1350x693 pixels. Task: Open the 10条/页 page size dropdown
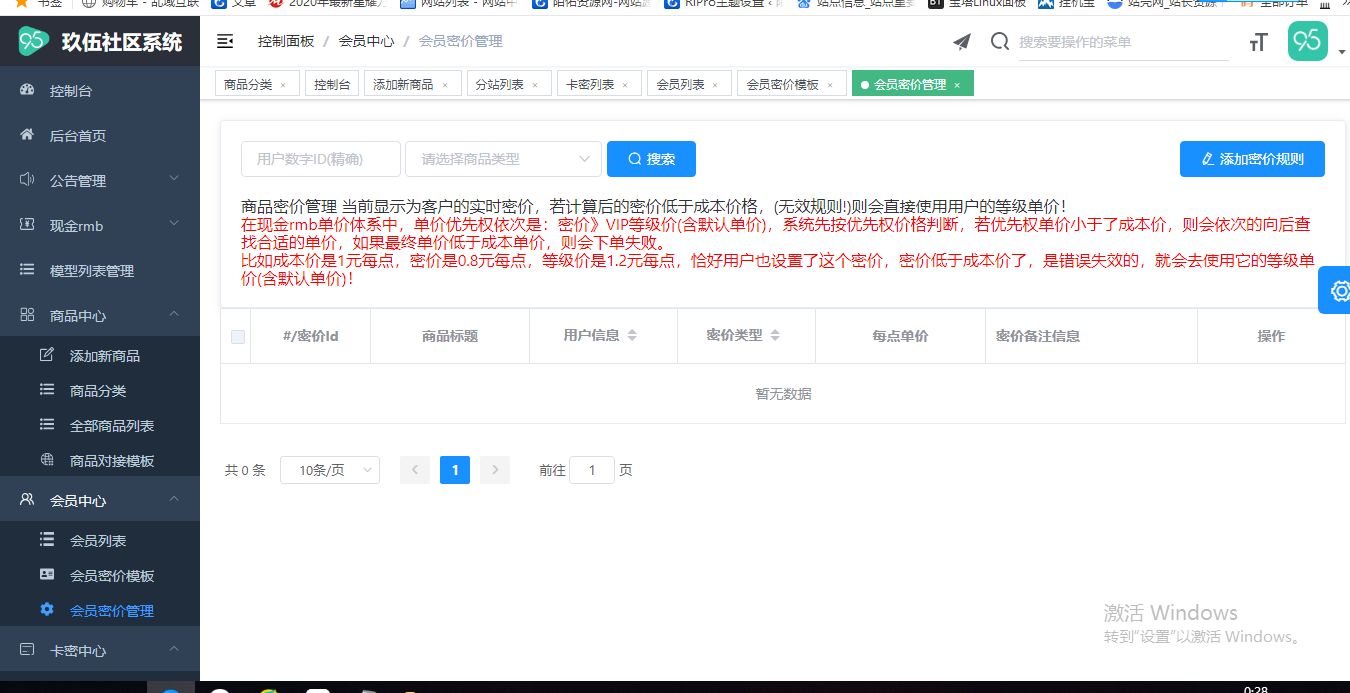pos(330,470)
